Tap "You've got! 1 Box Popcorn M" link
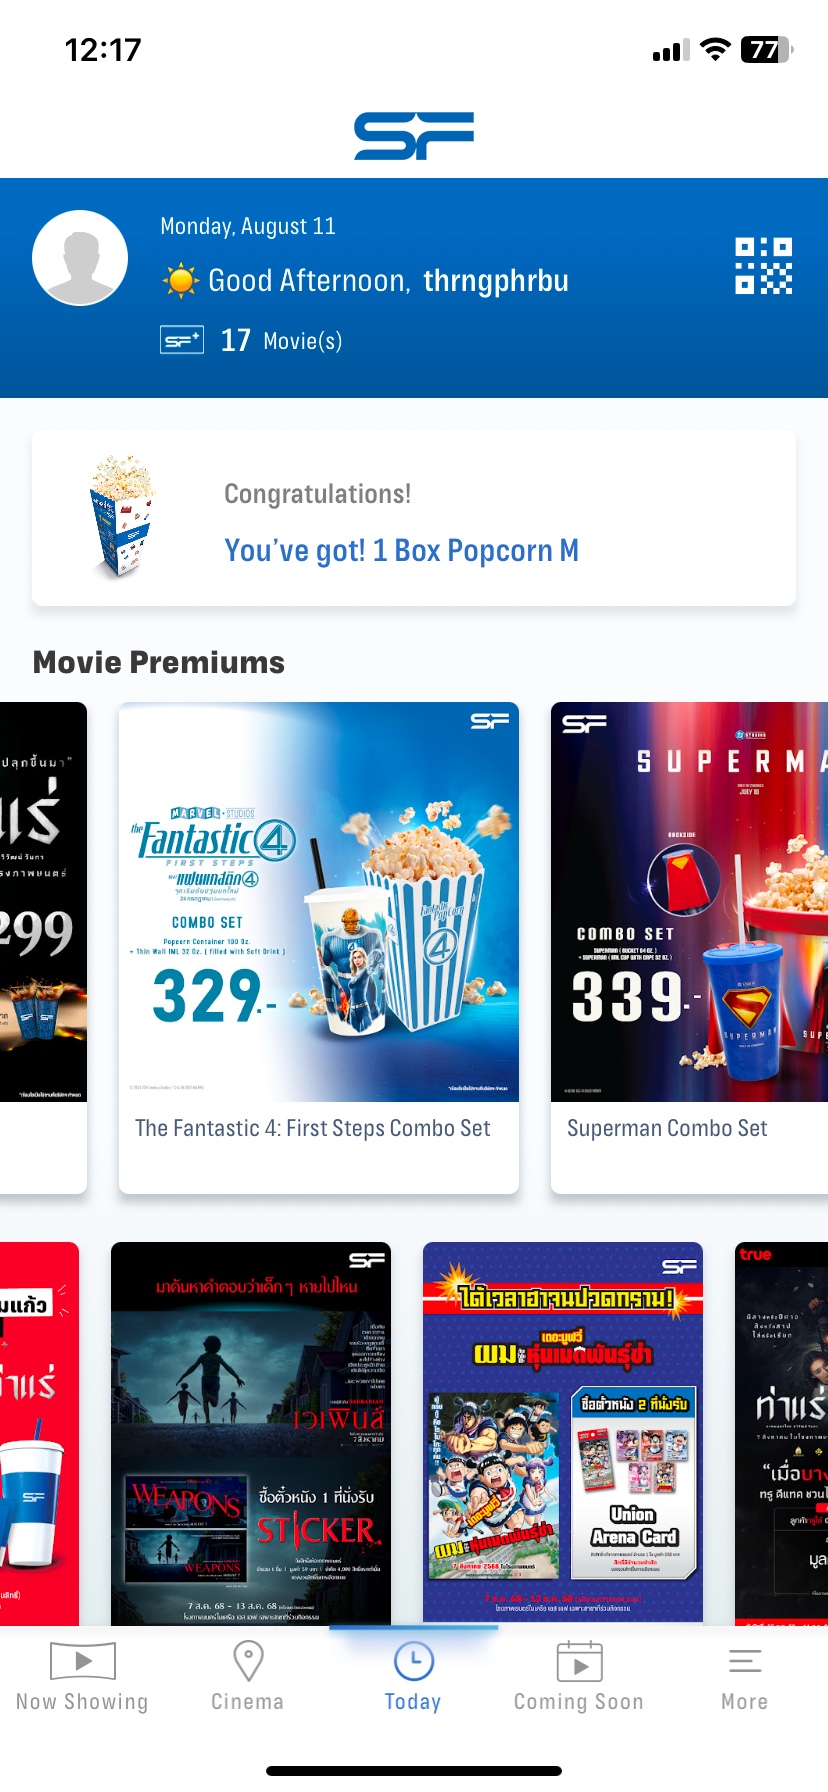828x1792 pixels. 402,551
